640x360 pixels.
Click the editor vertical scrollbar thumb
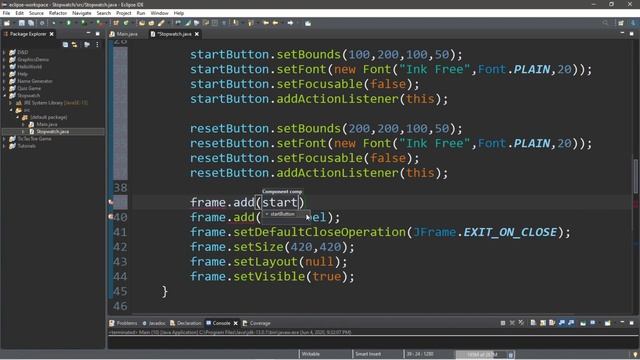[x=636, y=176]
